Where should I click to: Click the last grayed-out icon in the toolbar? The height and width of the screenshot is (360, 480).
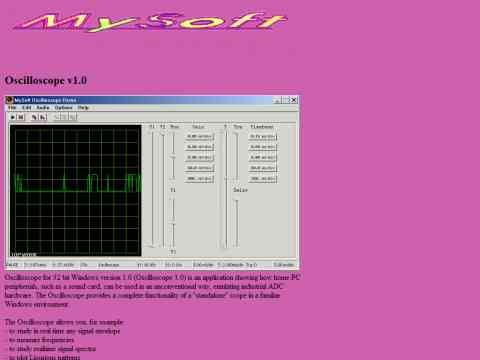tap(72, 117)
